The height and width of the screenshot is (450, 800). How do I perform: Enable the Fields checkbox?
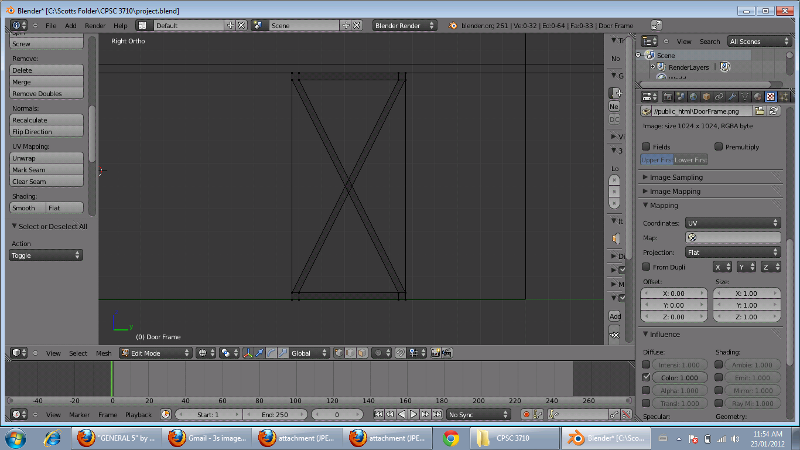click(646, 146)
